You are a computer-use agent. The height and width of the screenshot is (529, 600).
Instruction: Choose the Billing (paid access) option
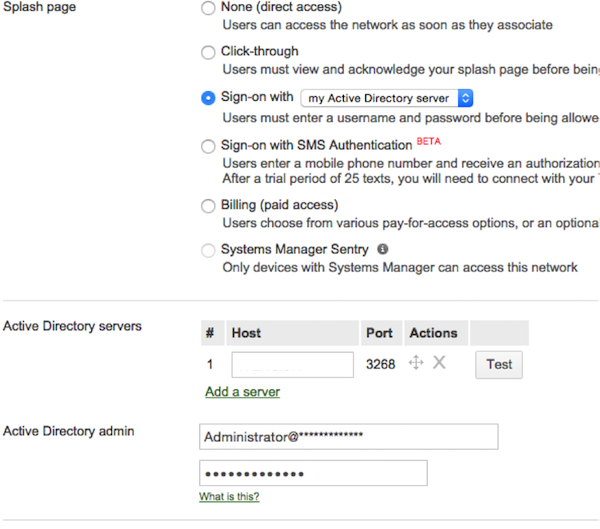(208, 206)
